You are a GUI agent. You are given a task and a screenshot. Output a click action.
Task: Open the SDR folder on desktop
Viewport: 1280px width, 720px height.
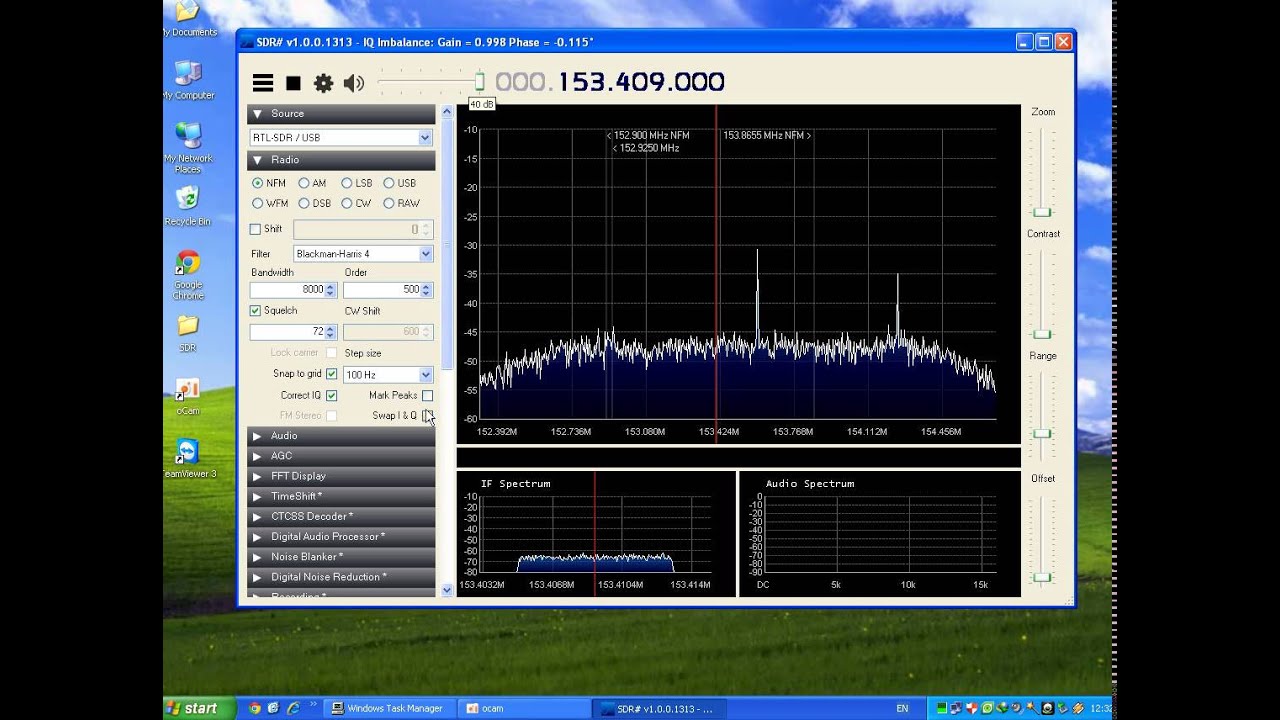[x=188, y=333]
